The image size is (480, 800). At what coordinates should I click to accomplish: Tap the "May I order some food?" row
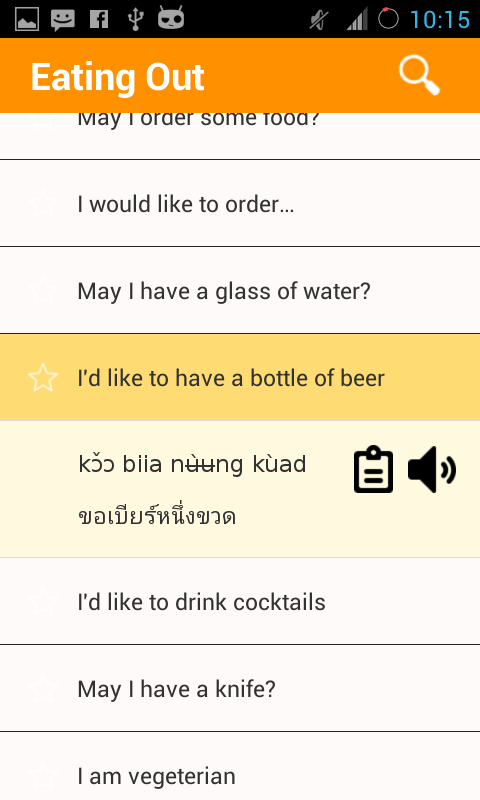240,136
